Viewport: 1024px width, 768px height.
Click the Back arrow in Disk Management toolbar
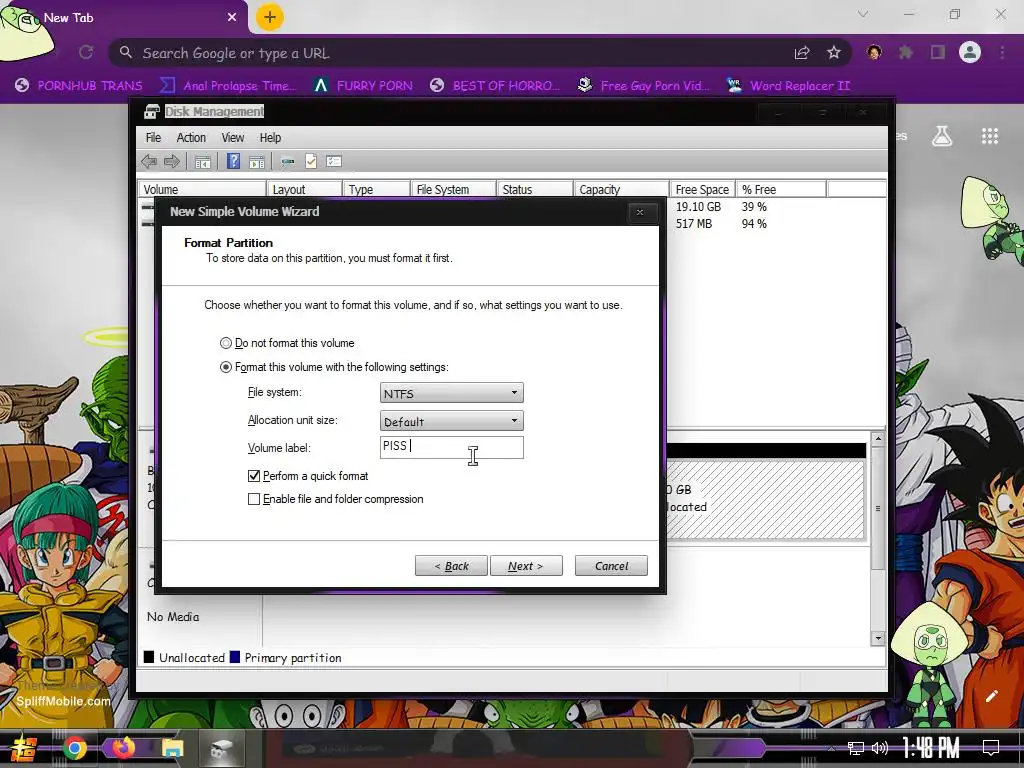coord(149,161)
